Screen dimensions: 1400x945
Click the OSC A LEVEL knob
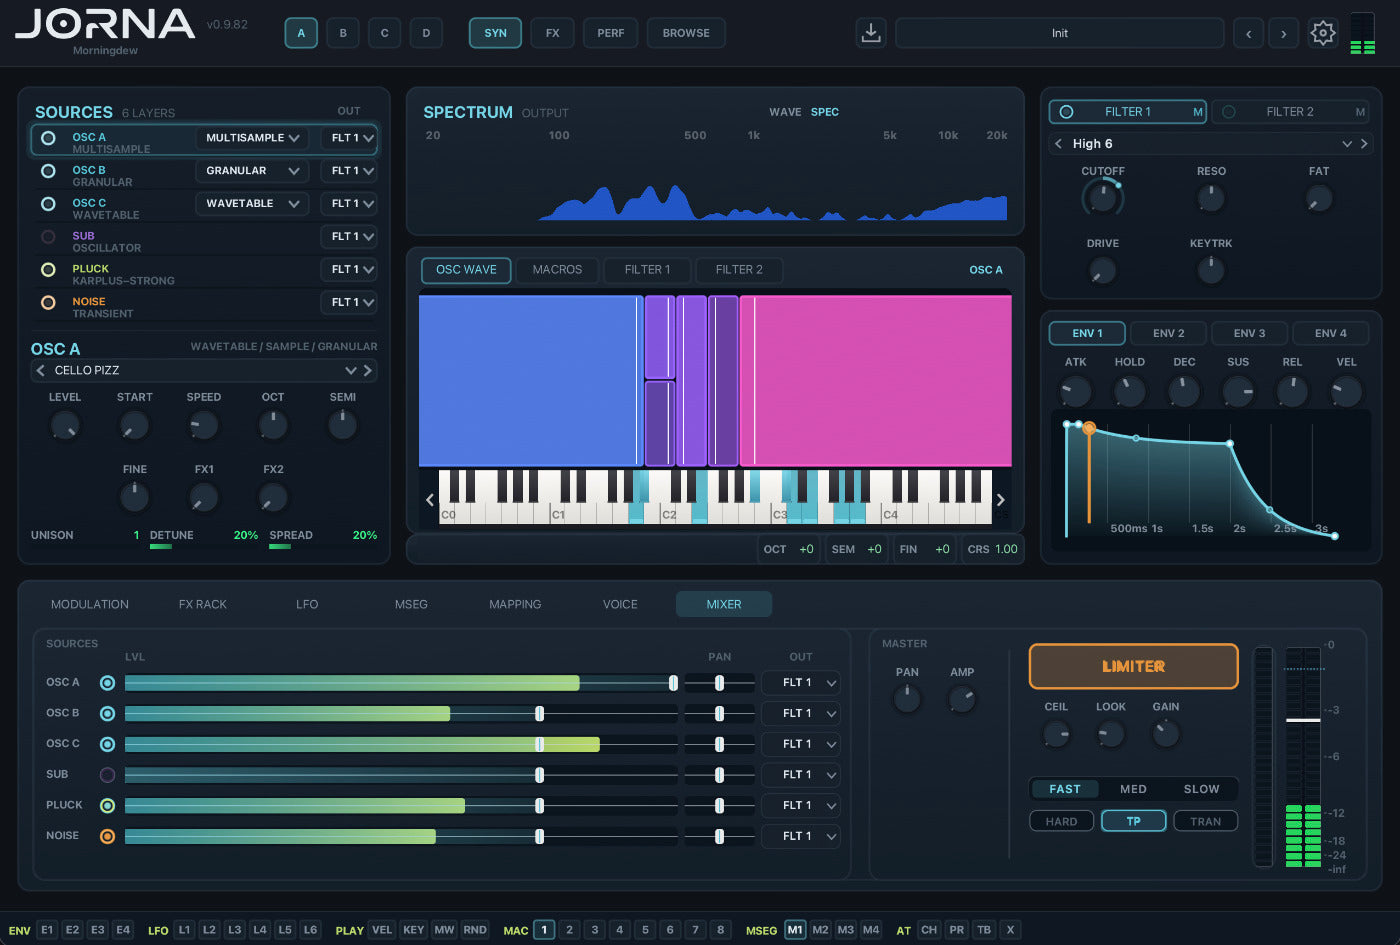coord(65,426)
